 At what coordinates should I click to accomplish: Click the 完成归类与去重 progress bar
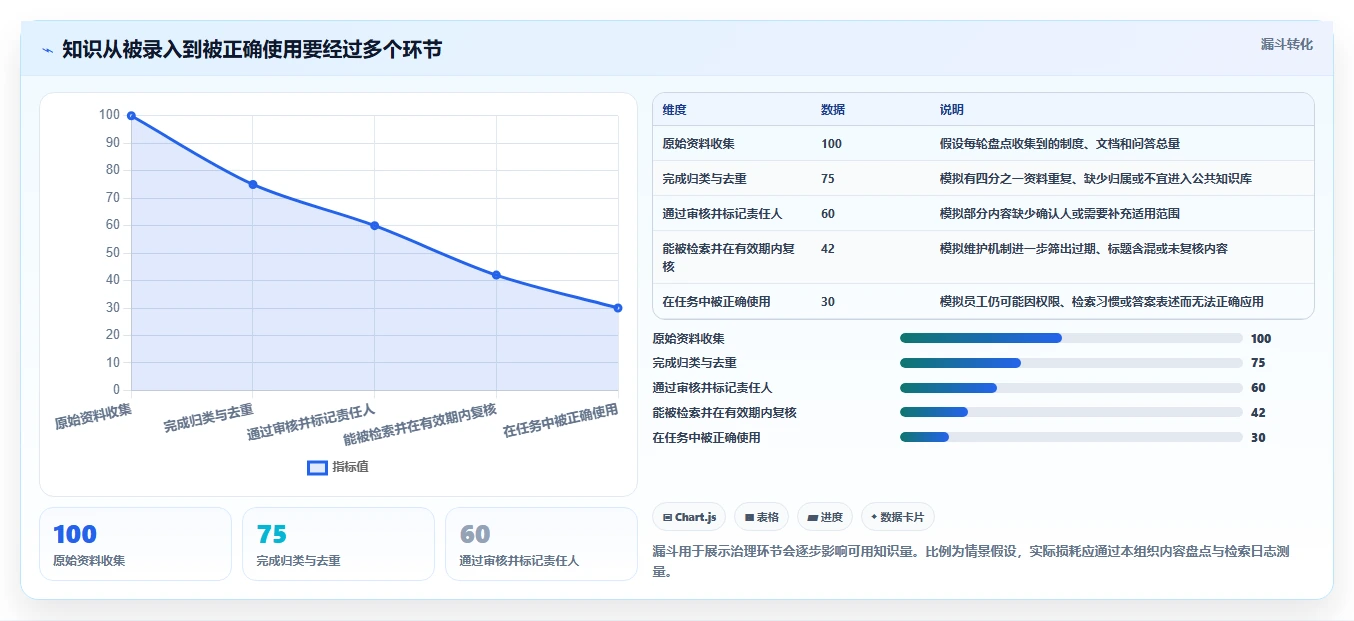pos(1071,363)
